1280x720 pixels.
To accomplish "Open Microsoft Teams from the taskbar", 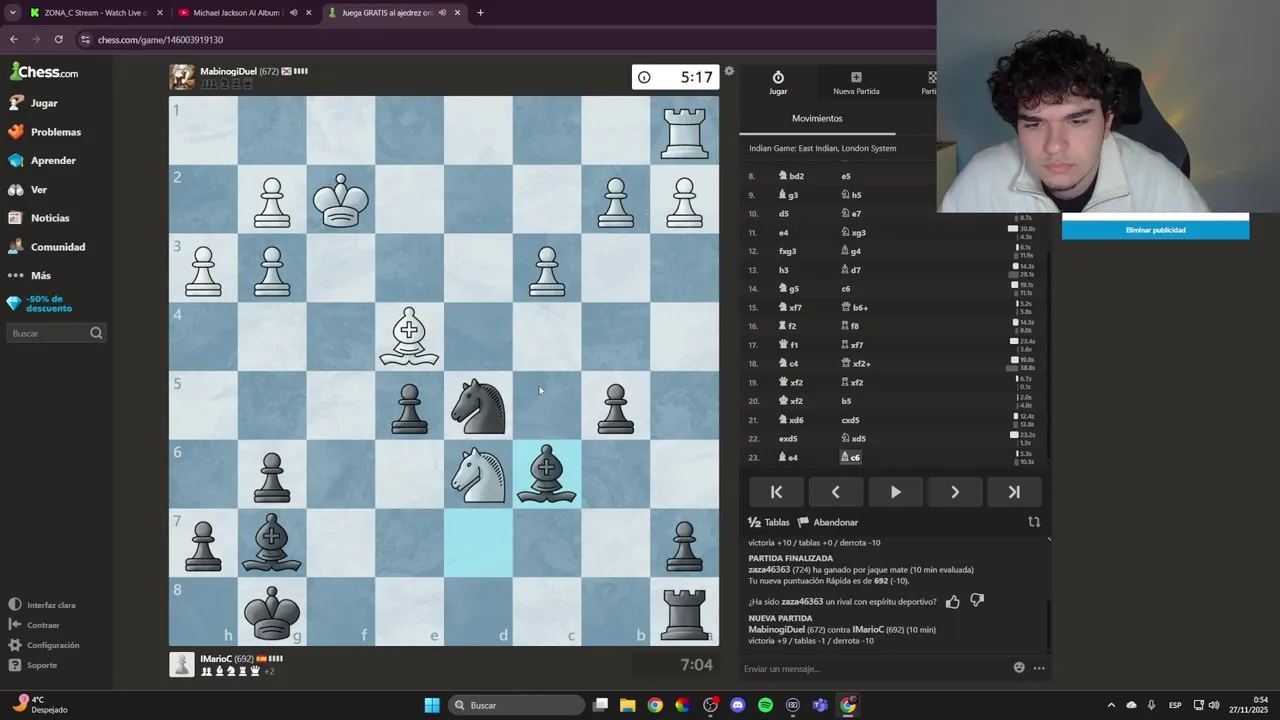I will 820,705.
